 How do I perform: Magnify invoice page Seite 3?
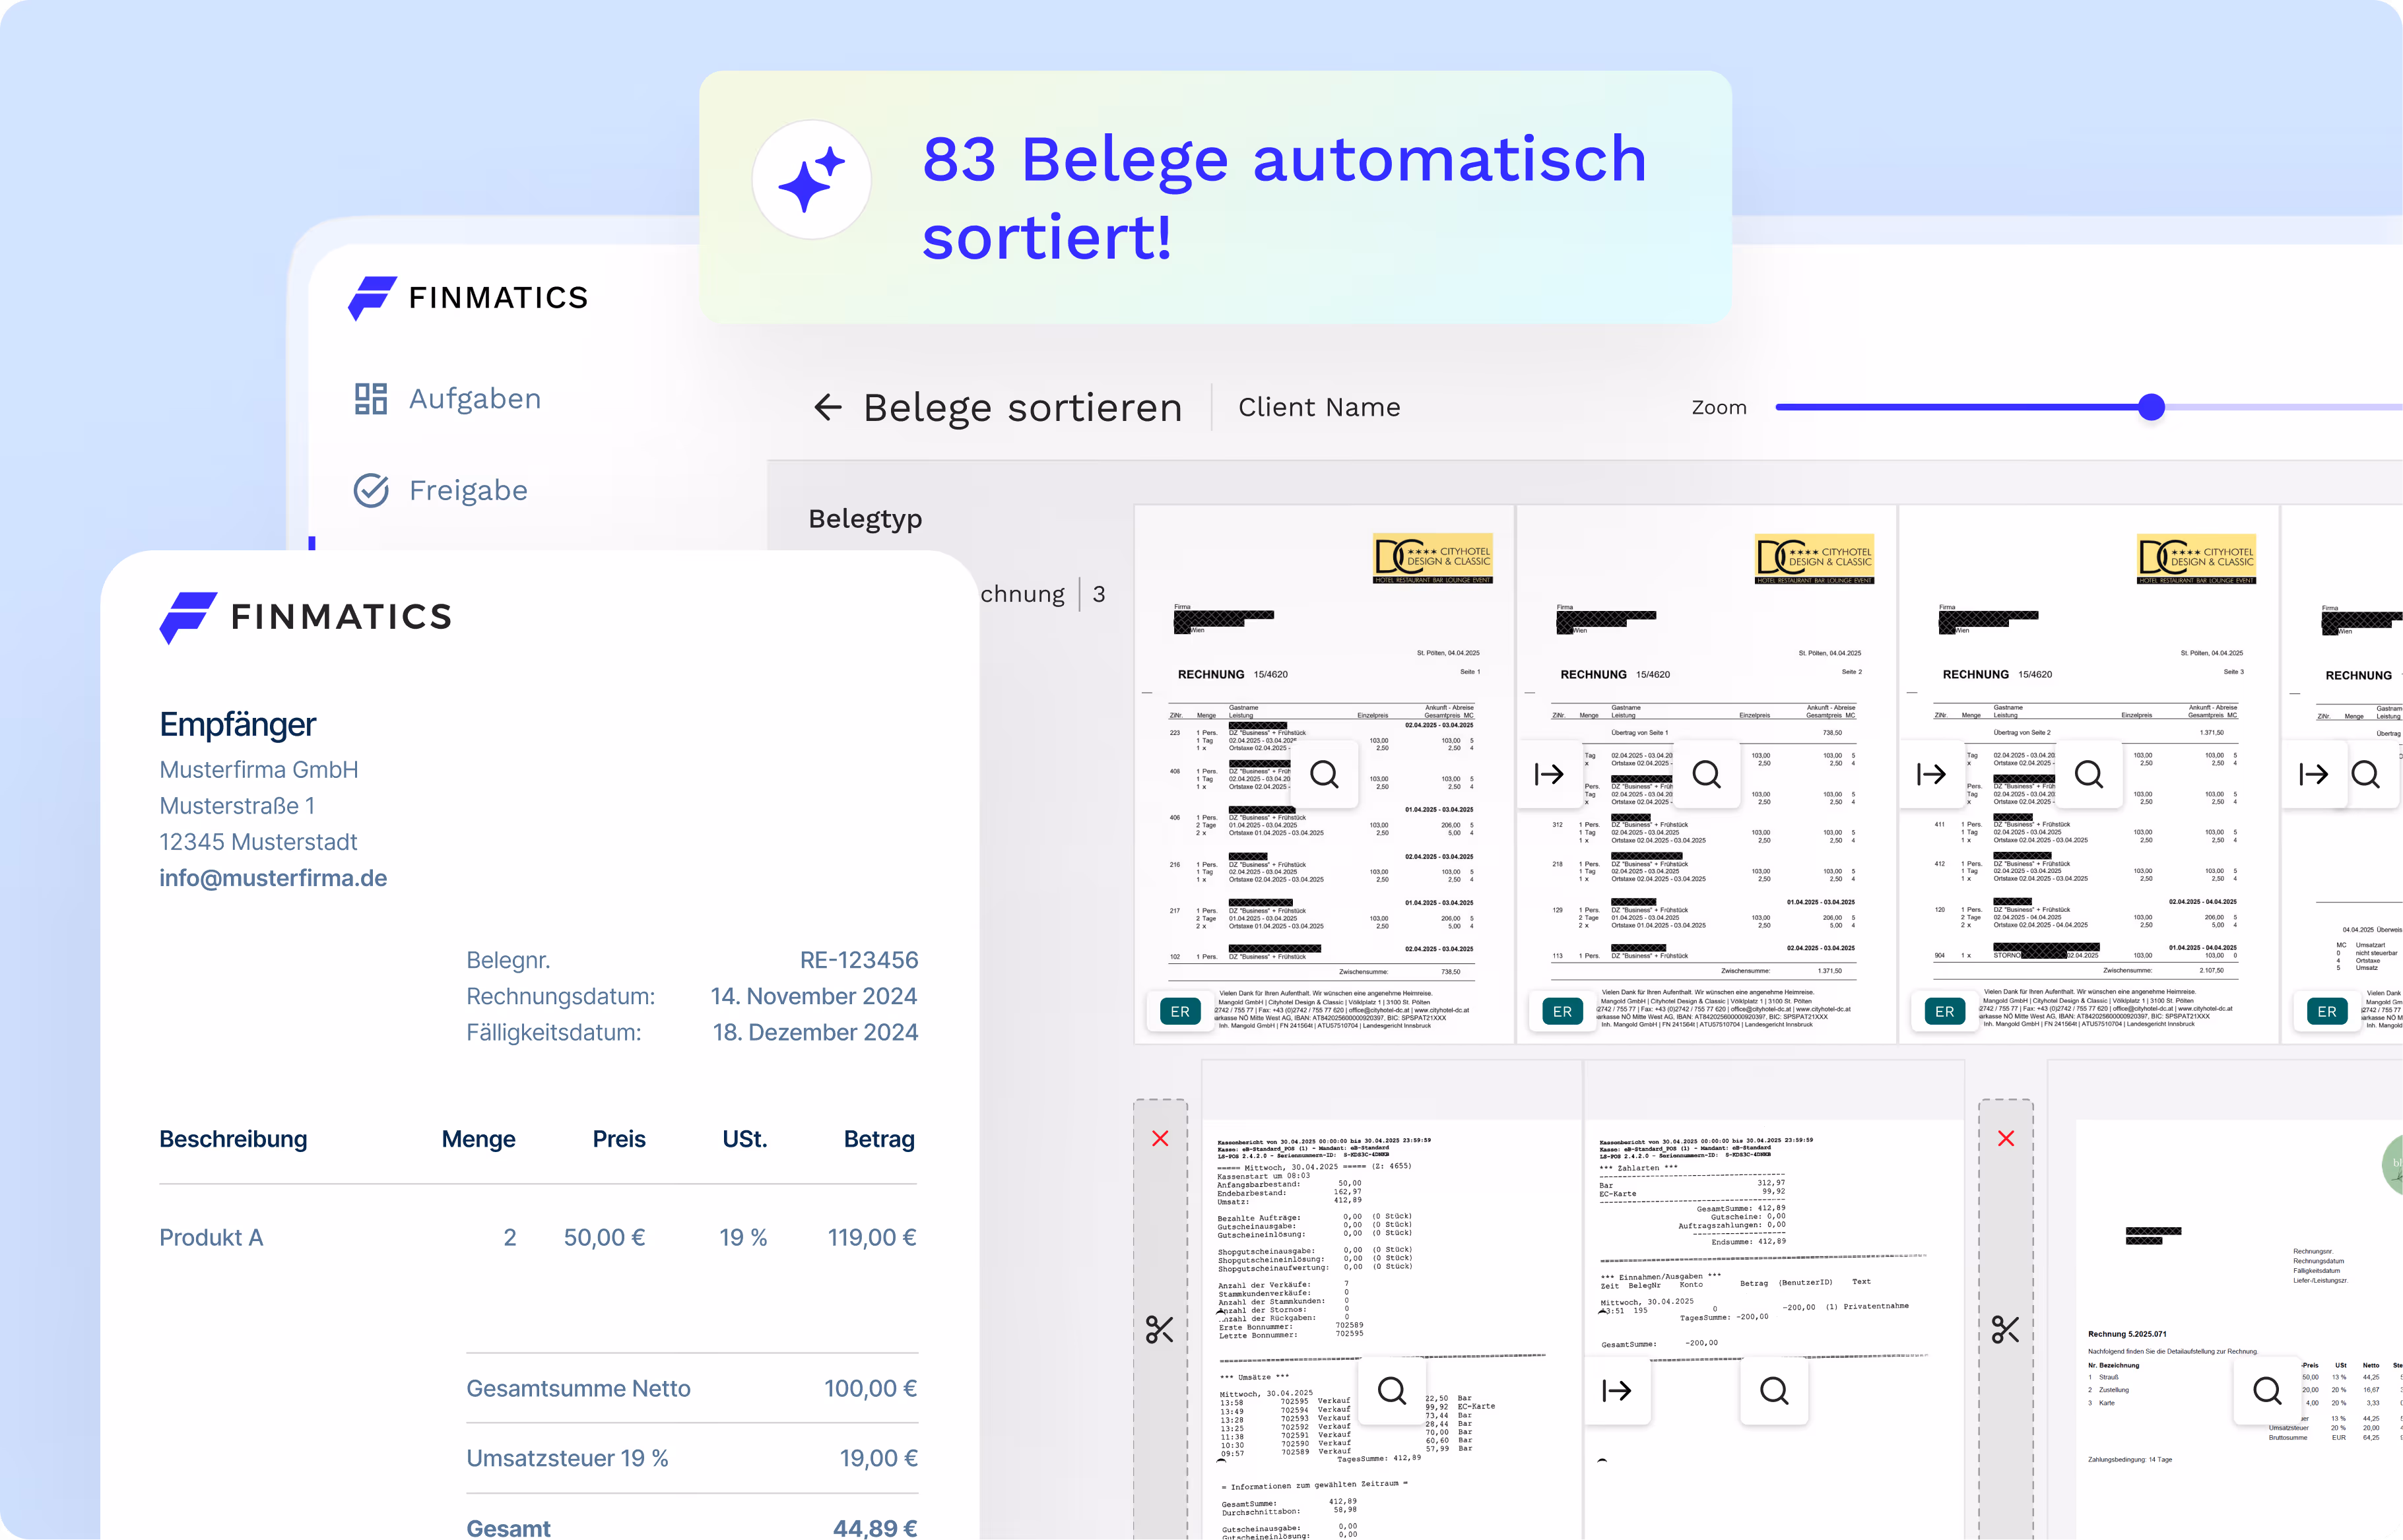[x=2089, y=774]
